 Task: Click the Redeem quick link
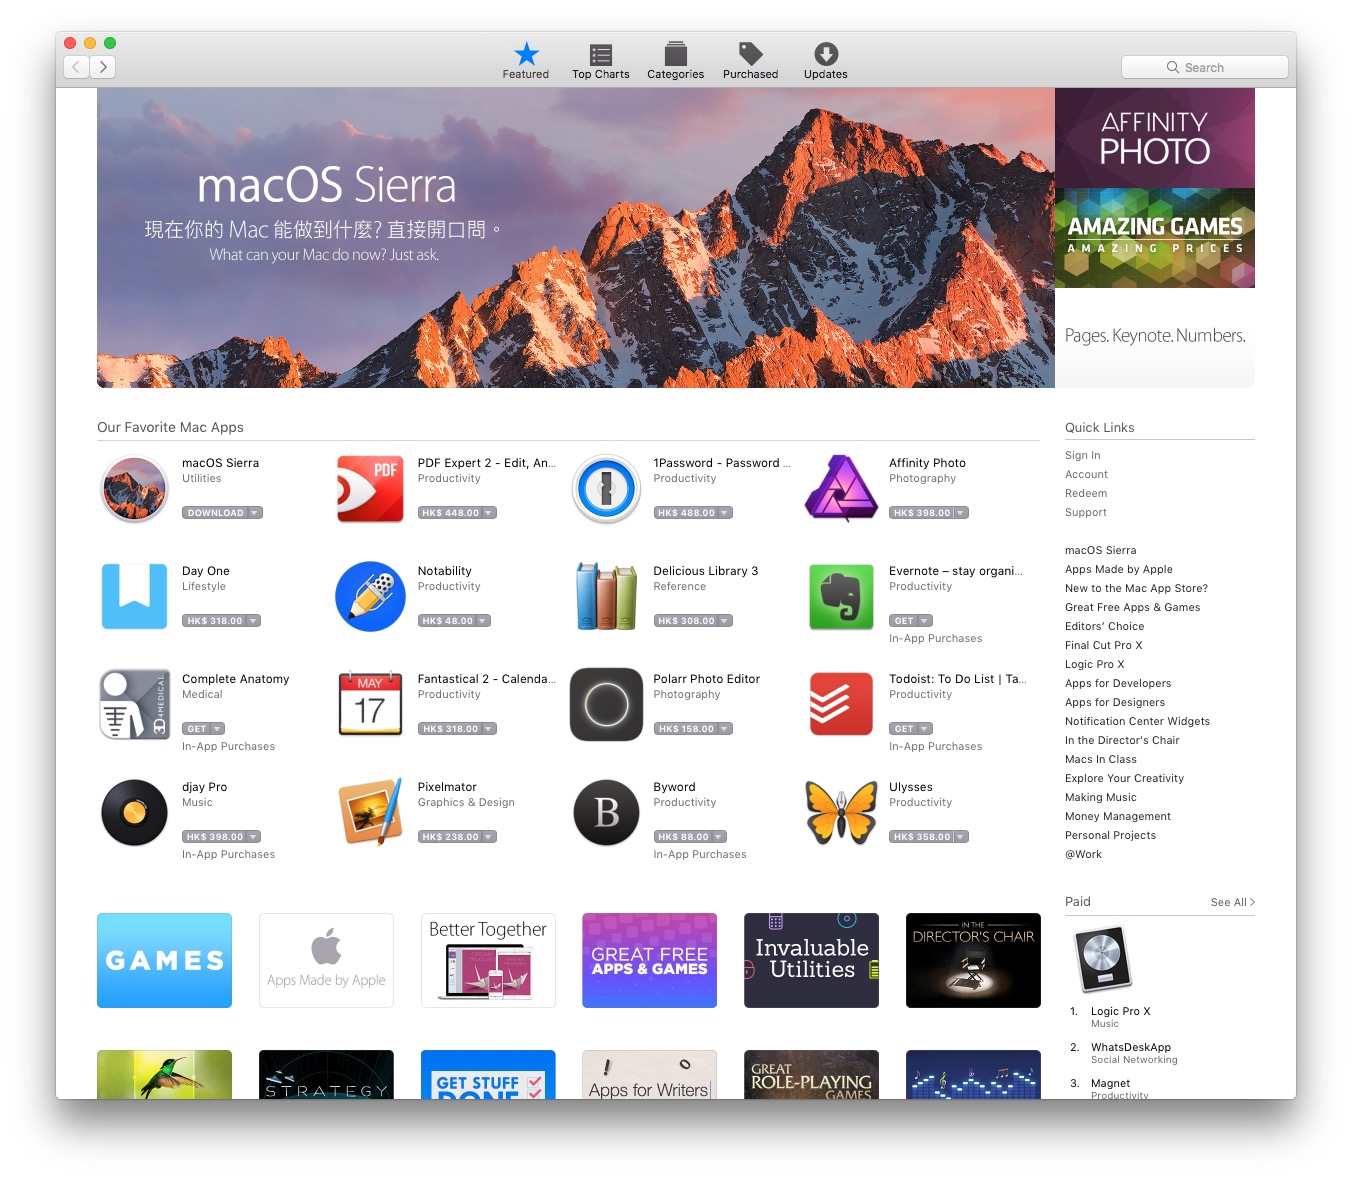[x=1086, y=493]
